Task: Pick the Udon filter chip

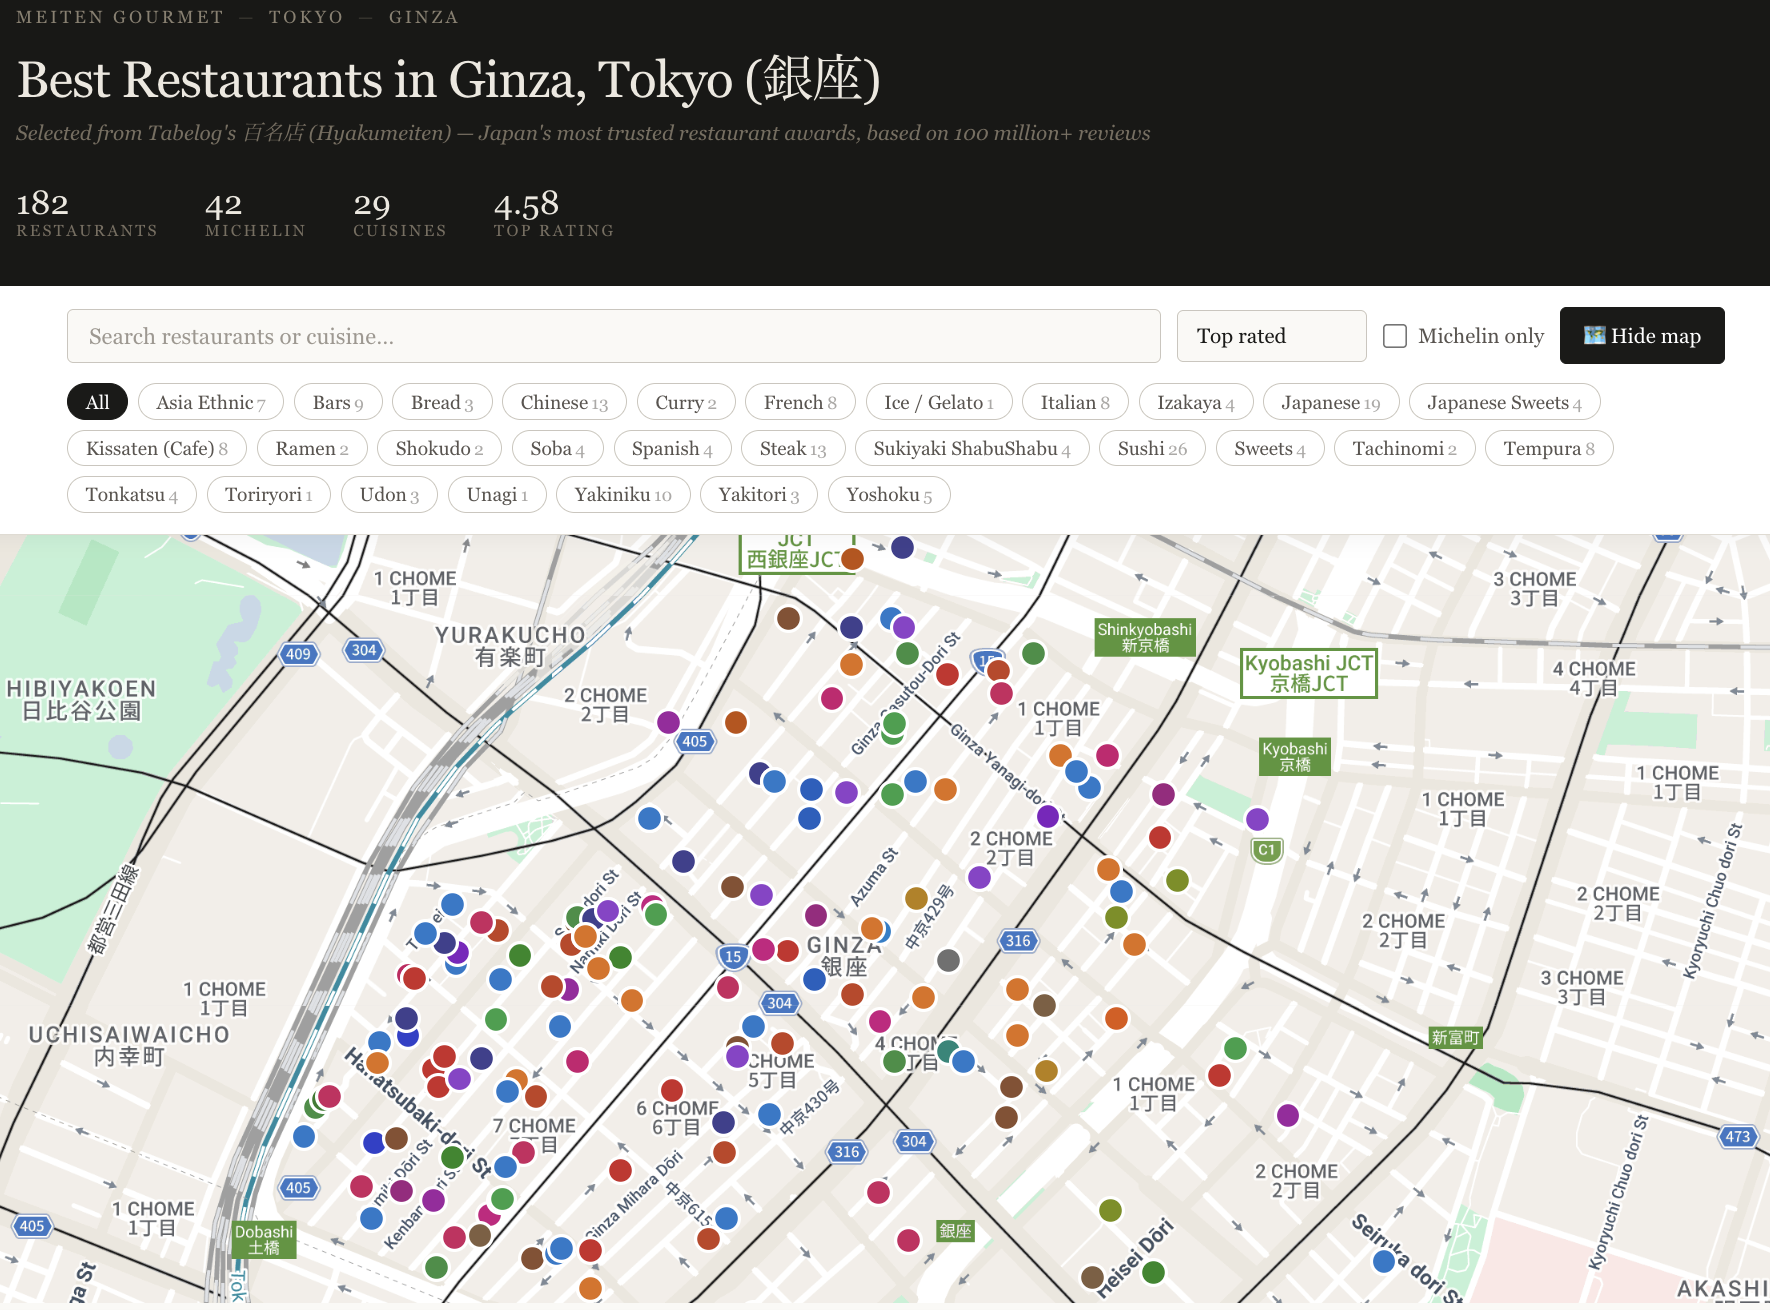Action: tap(389, 494)
